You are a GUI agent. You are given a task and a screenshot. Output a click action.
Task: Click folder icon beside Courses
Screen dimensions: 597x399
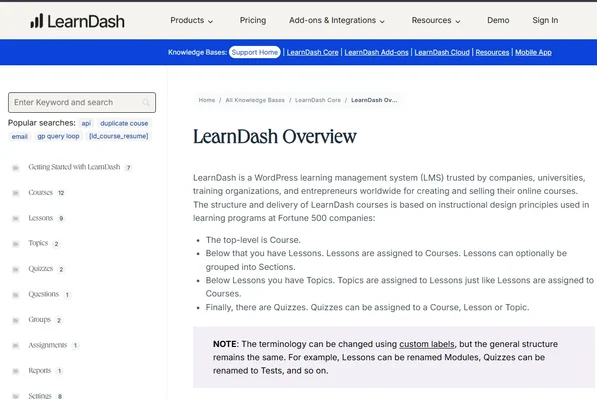click(x=16, y=193)
